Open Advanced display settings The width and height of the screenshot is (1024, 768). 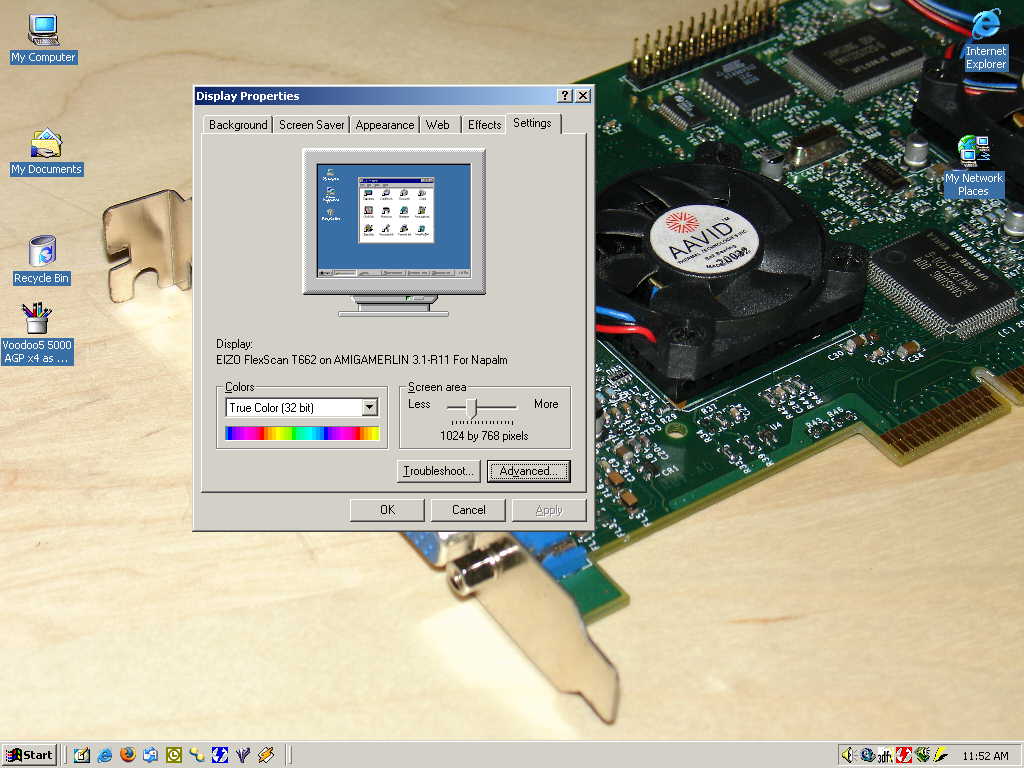(x=528, y=471)
